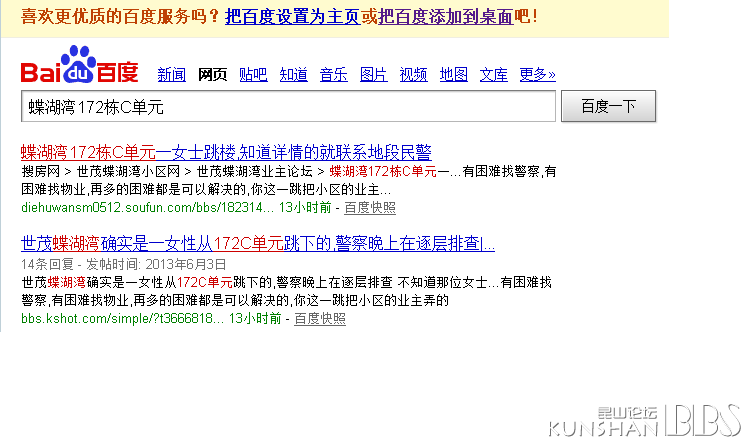The image size is (749, 447).
Task: Open the 地图 tab
Action: (454, 74)
